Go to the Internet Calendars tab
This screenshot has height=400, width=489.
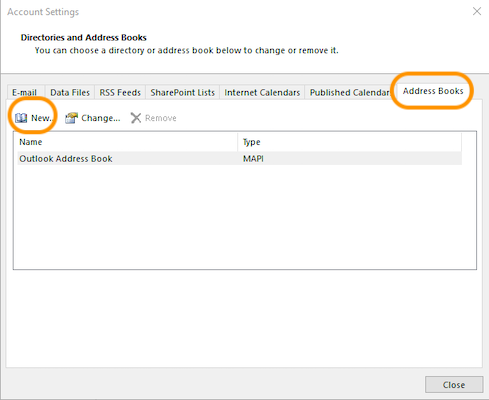262,92
